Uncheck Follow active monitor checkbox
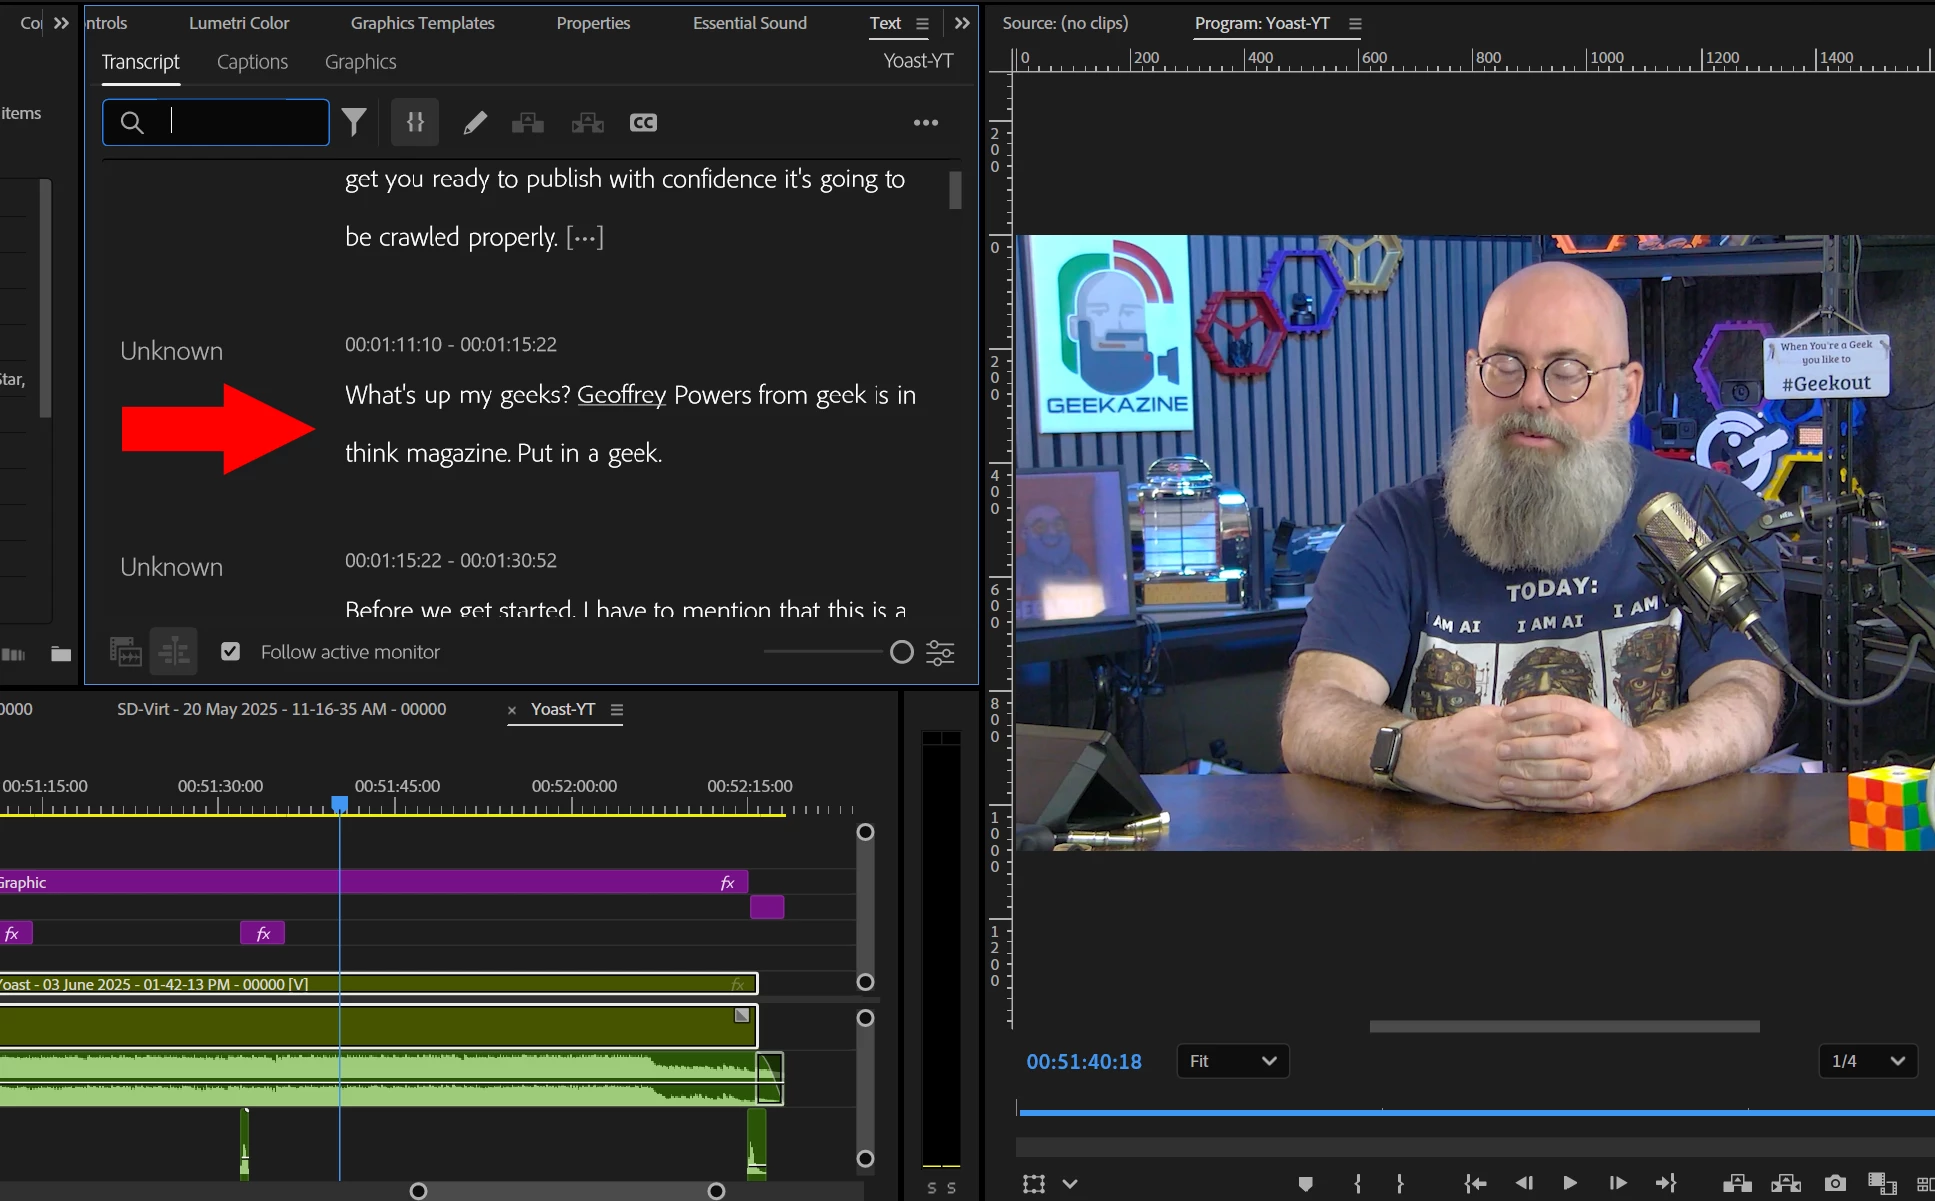Screen dimensions: 1935x1201 click(231, 651)
